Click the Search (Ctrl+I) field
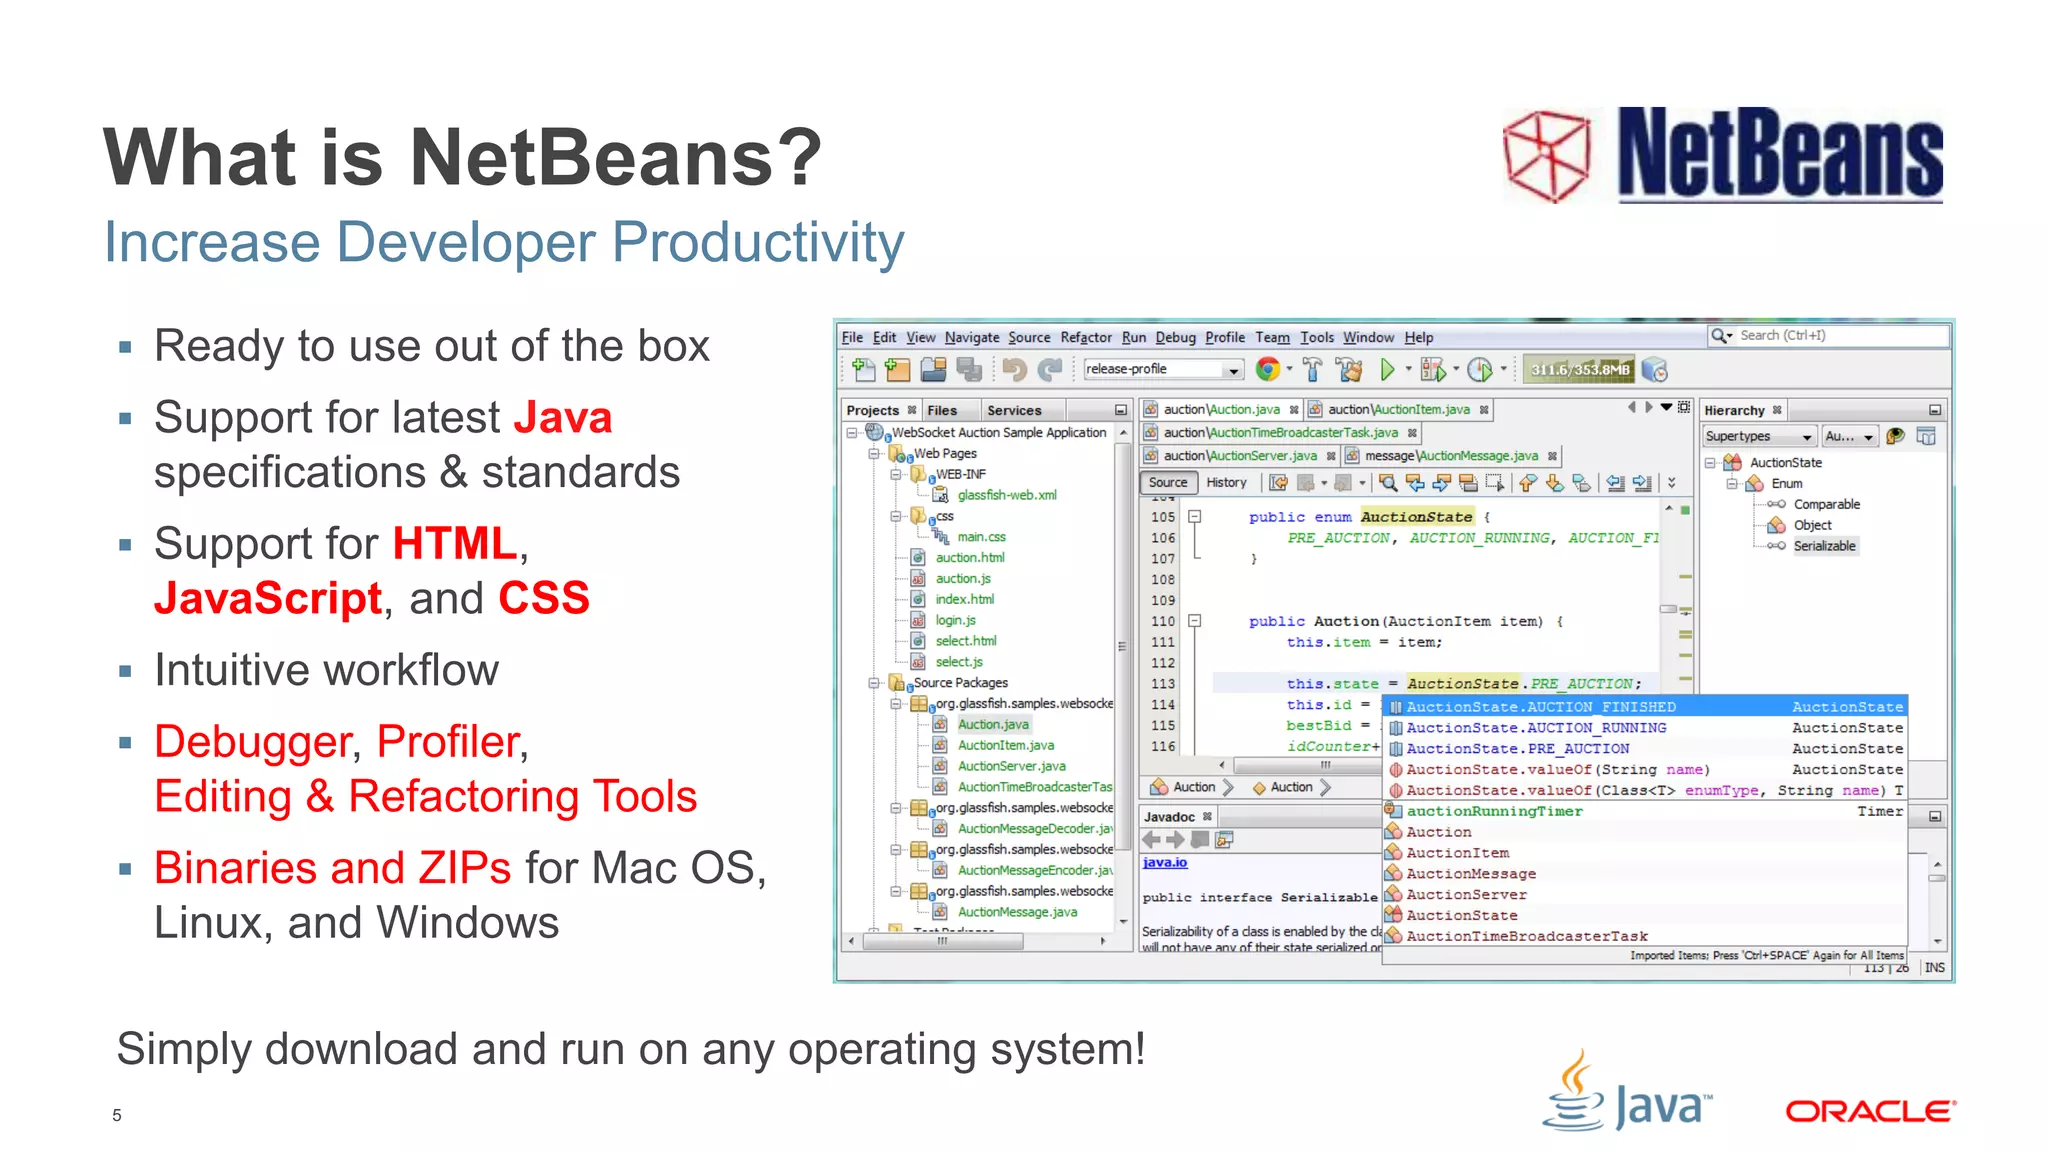The height and width of the screenshot is (1152, 2048). point(1829,336)
